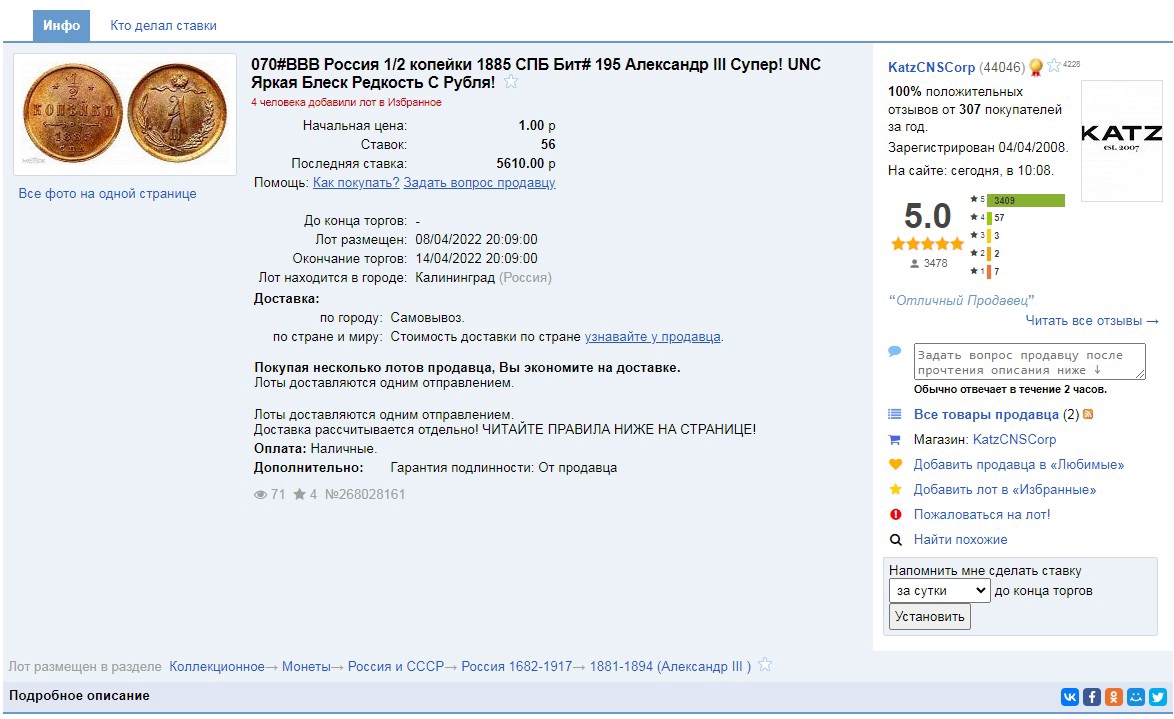Share the lot on Odnoklassniki
The image size is (1174, 719).
[x=1114, y=697]
